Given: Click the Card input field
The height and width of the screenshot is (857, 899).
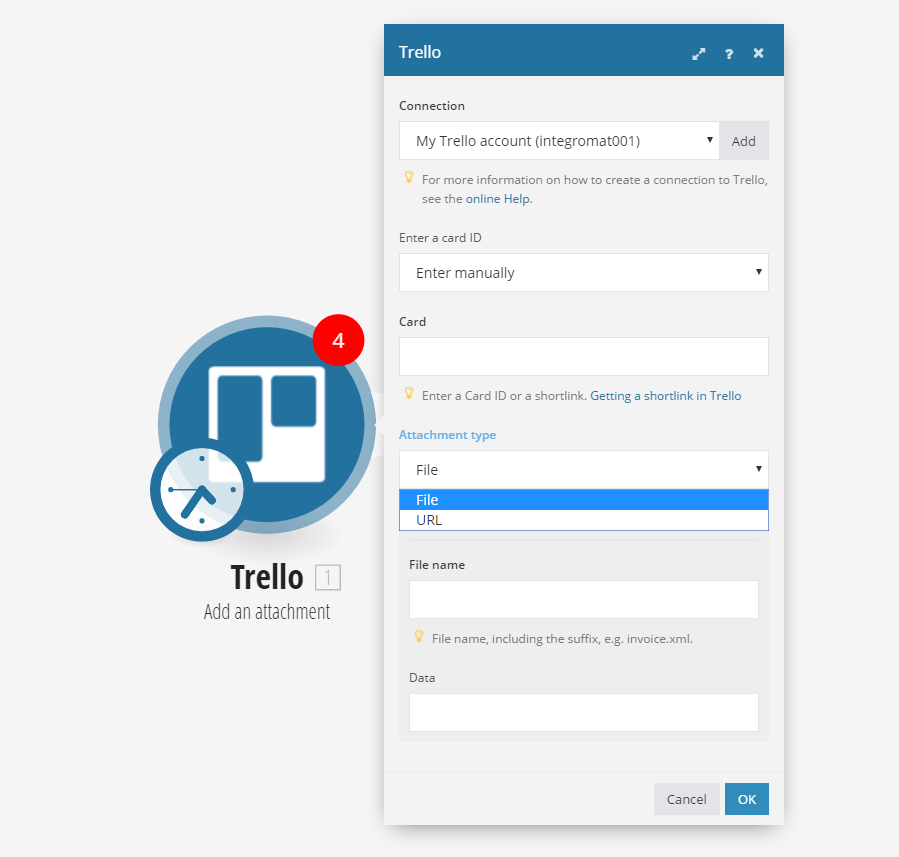Looking at the screenshot, I should point(584,357).
